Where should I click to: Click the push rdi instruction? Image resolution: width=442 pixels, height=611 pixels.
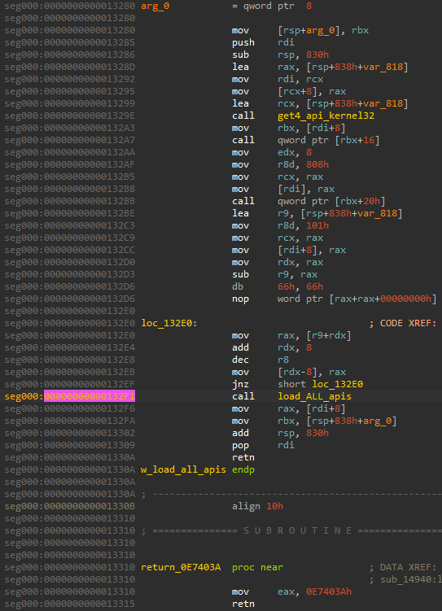263,42
